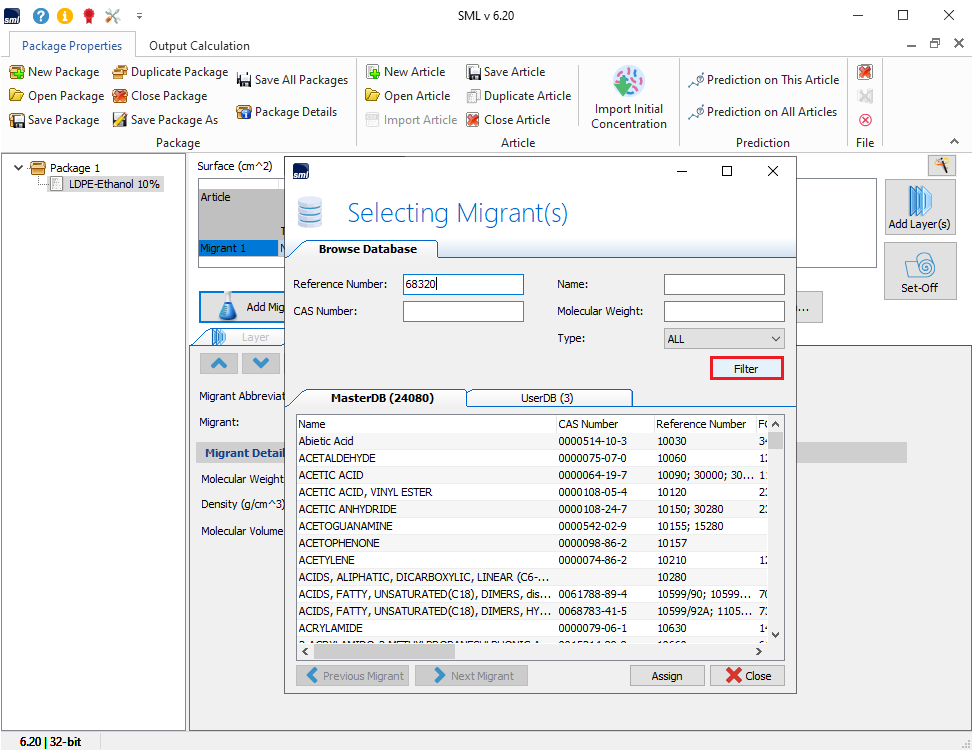Viewport: 973px width, 751px height.
Task: Click the CAS Number input field
Action: 463,312
